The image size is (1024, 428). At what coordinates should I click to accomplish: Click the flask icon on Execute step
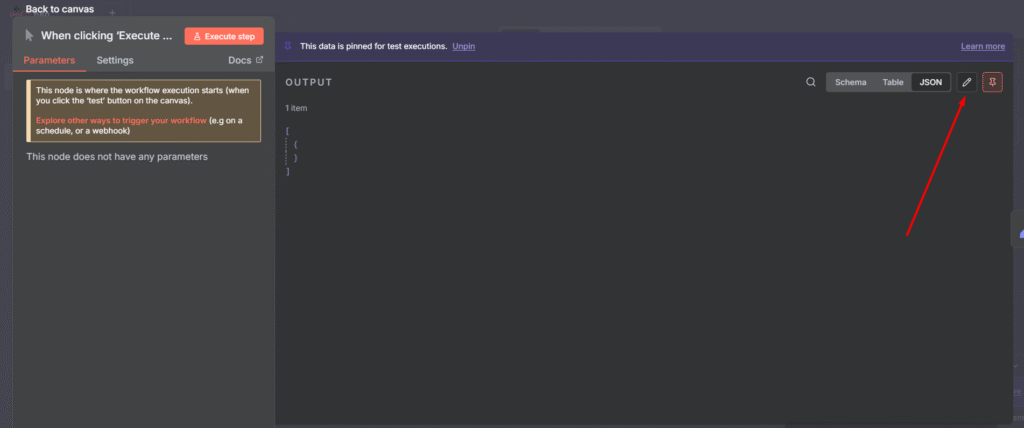tap(197, 36)
